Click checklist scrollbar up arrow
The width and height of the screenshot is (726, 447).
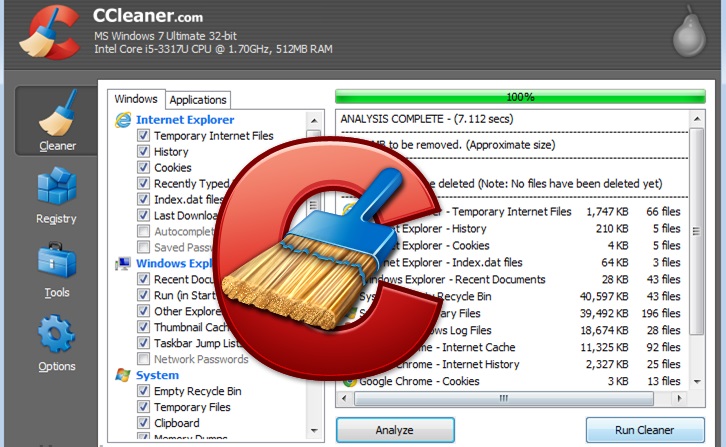point(314,120)
